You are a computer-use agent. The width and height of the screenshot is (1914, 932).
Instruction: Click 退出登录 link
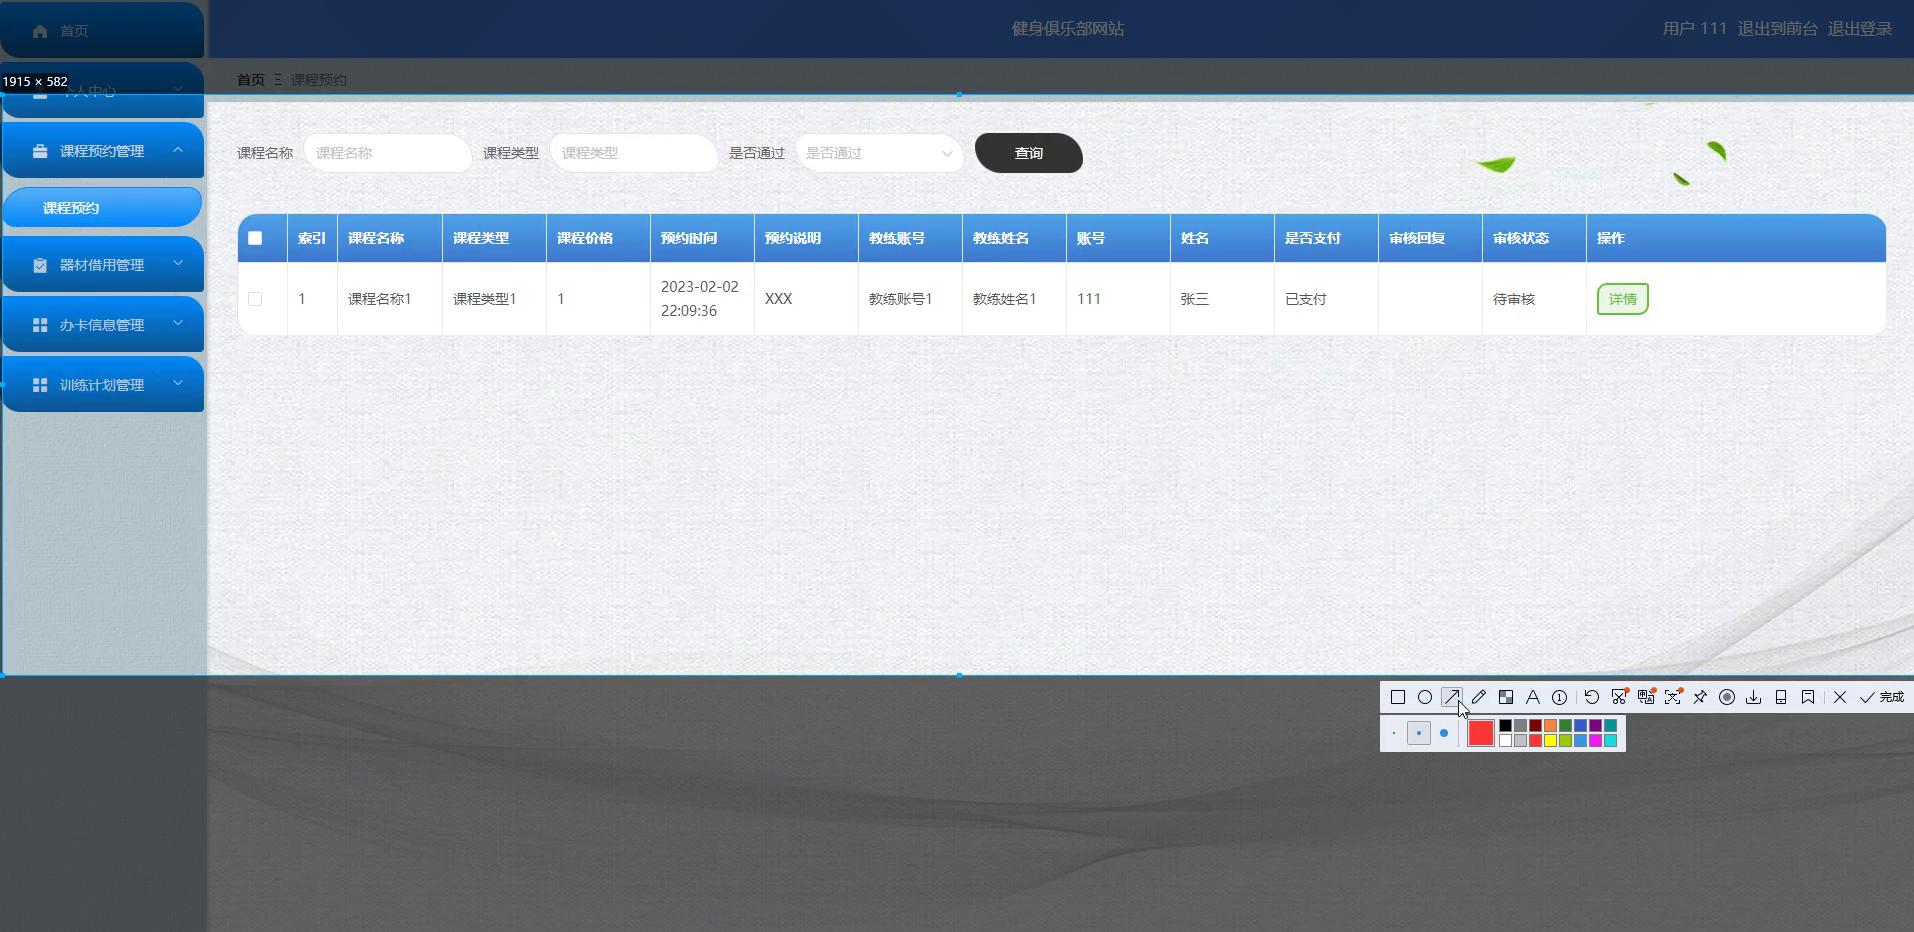tap(1860, 29)
